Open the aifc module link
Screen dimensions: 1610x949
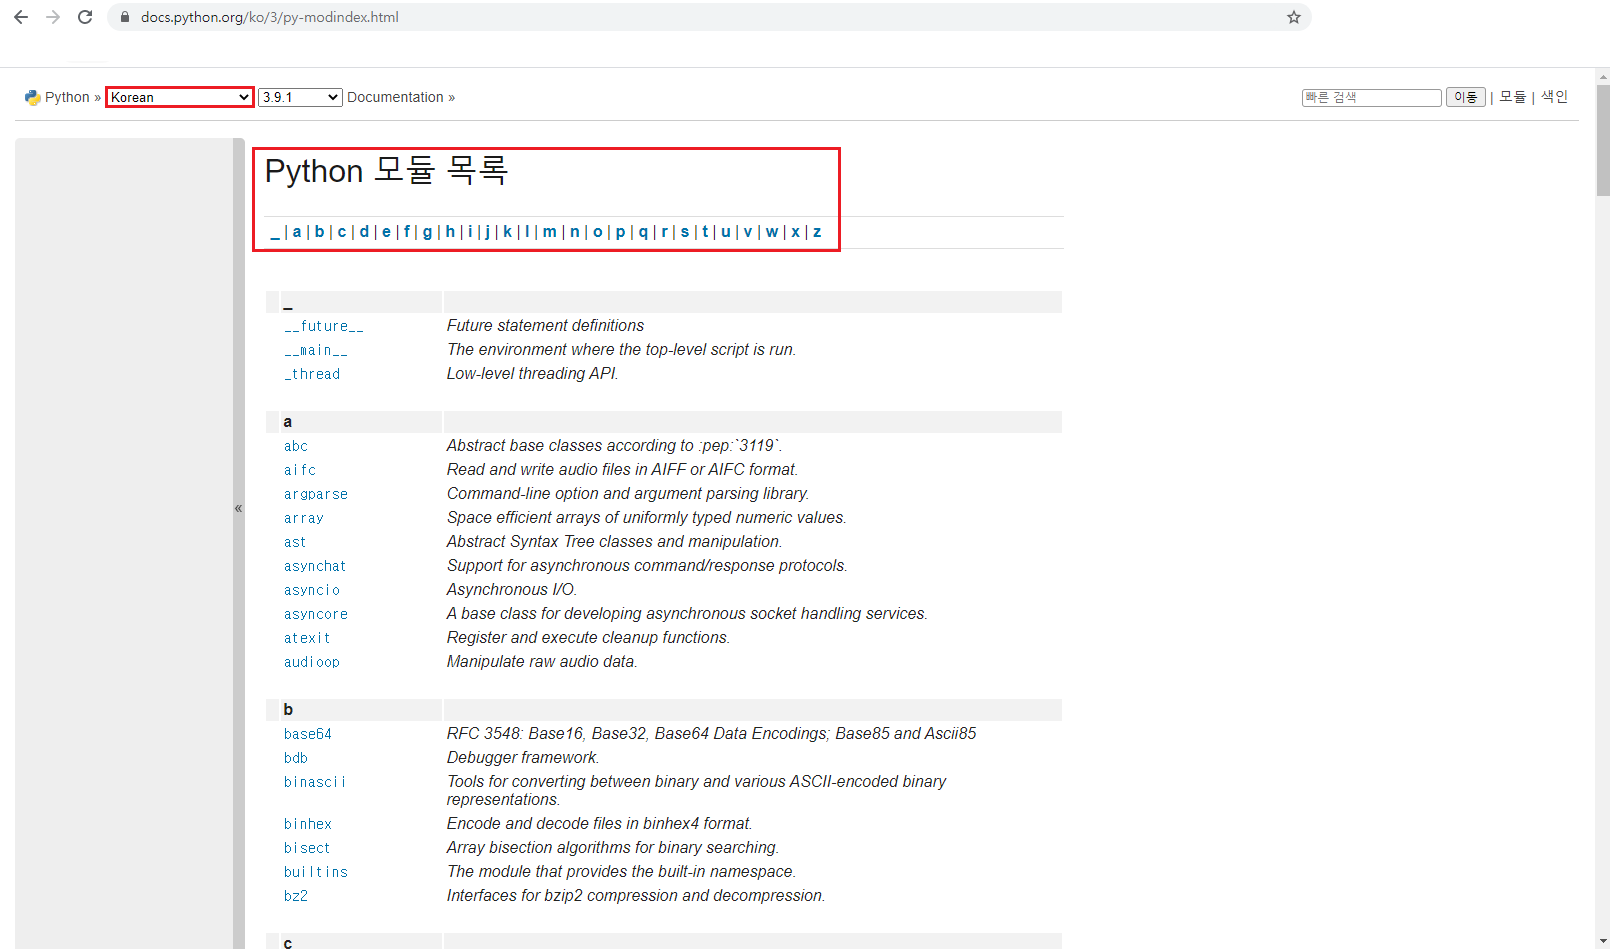click(300, 470)
